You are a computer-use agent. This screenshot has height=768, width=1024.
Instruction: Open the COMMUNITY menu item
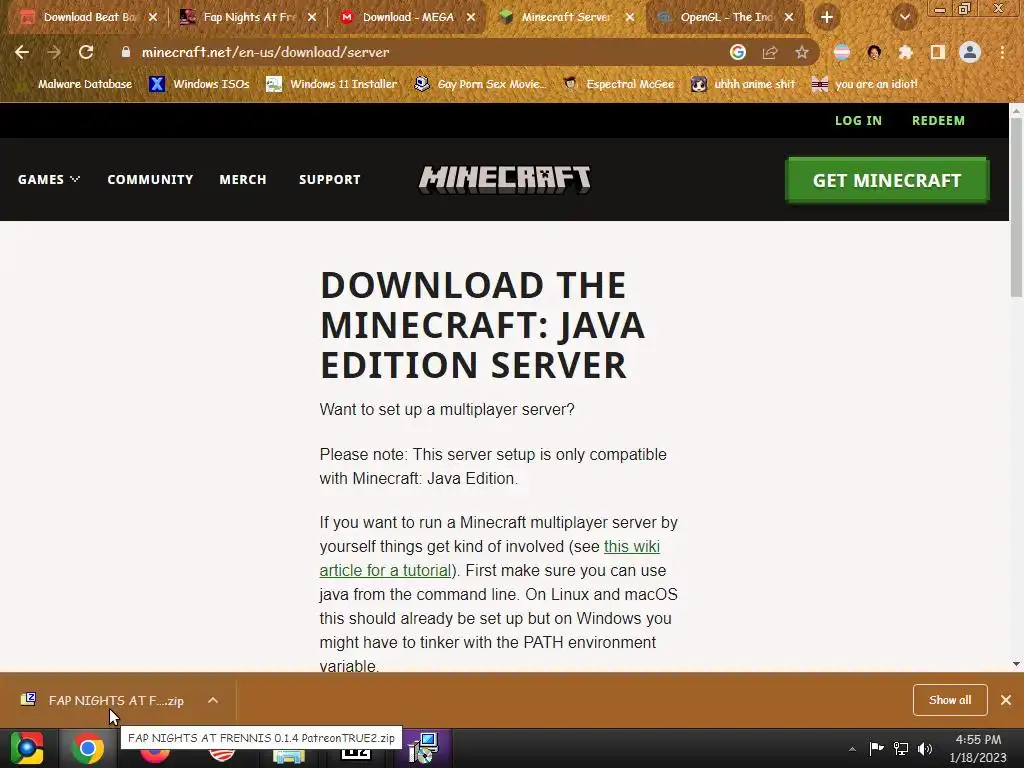150,179
